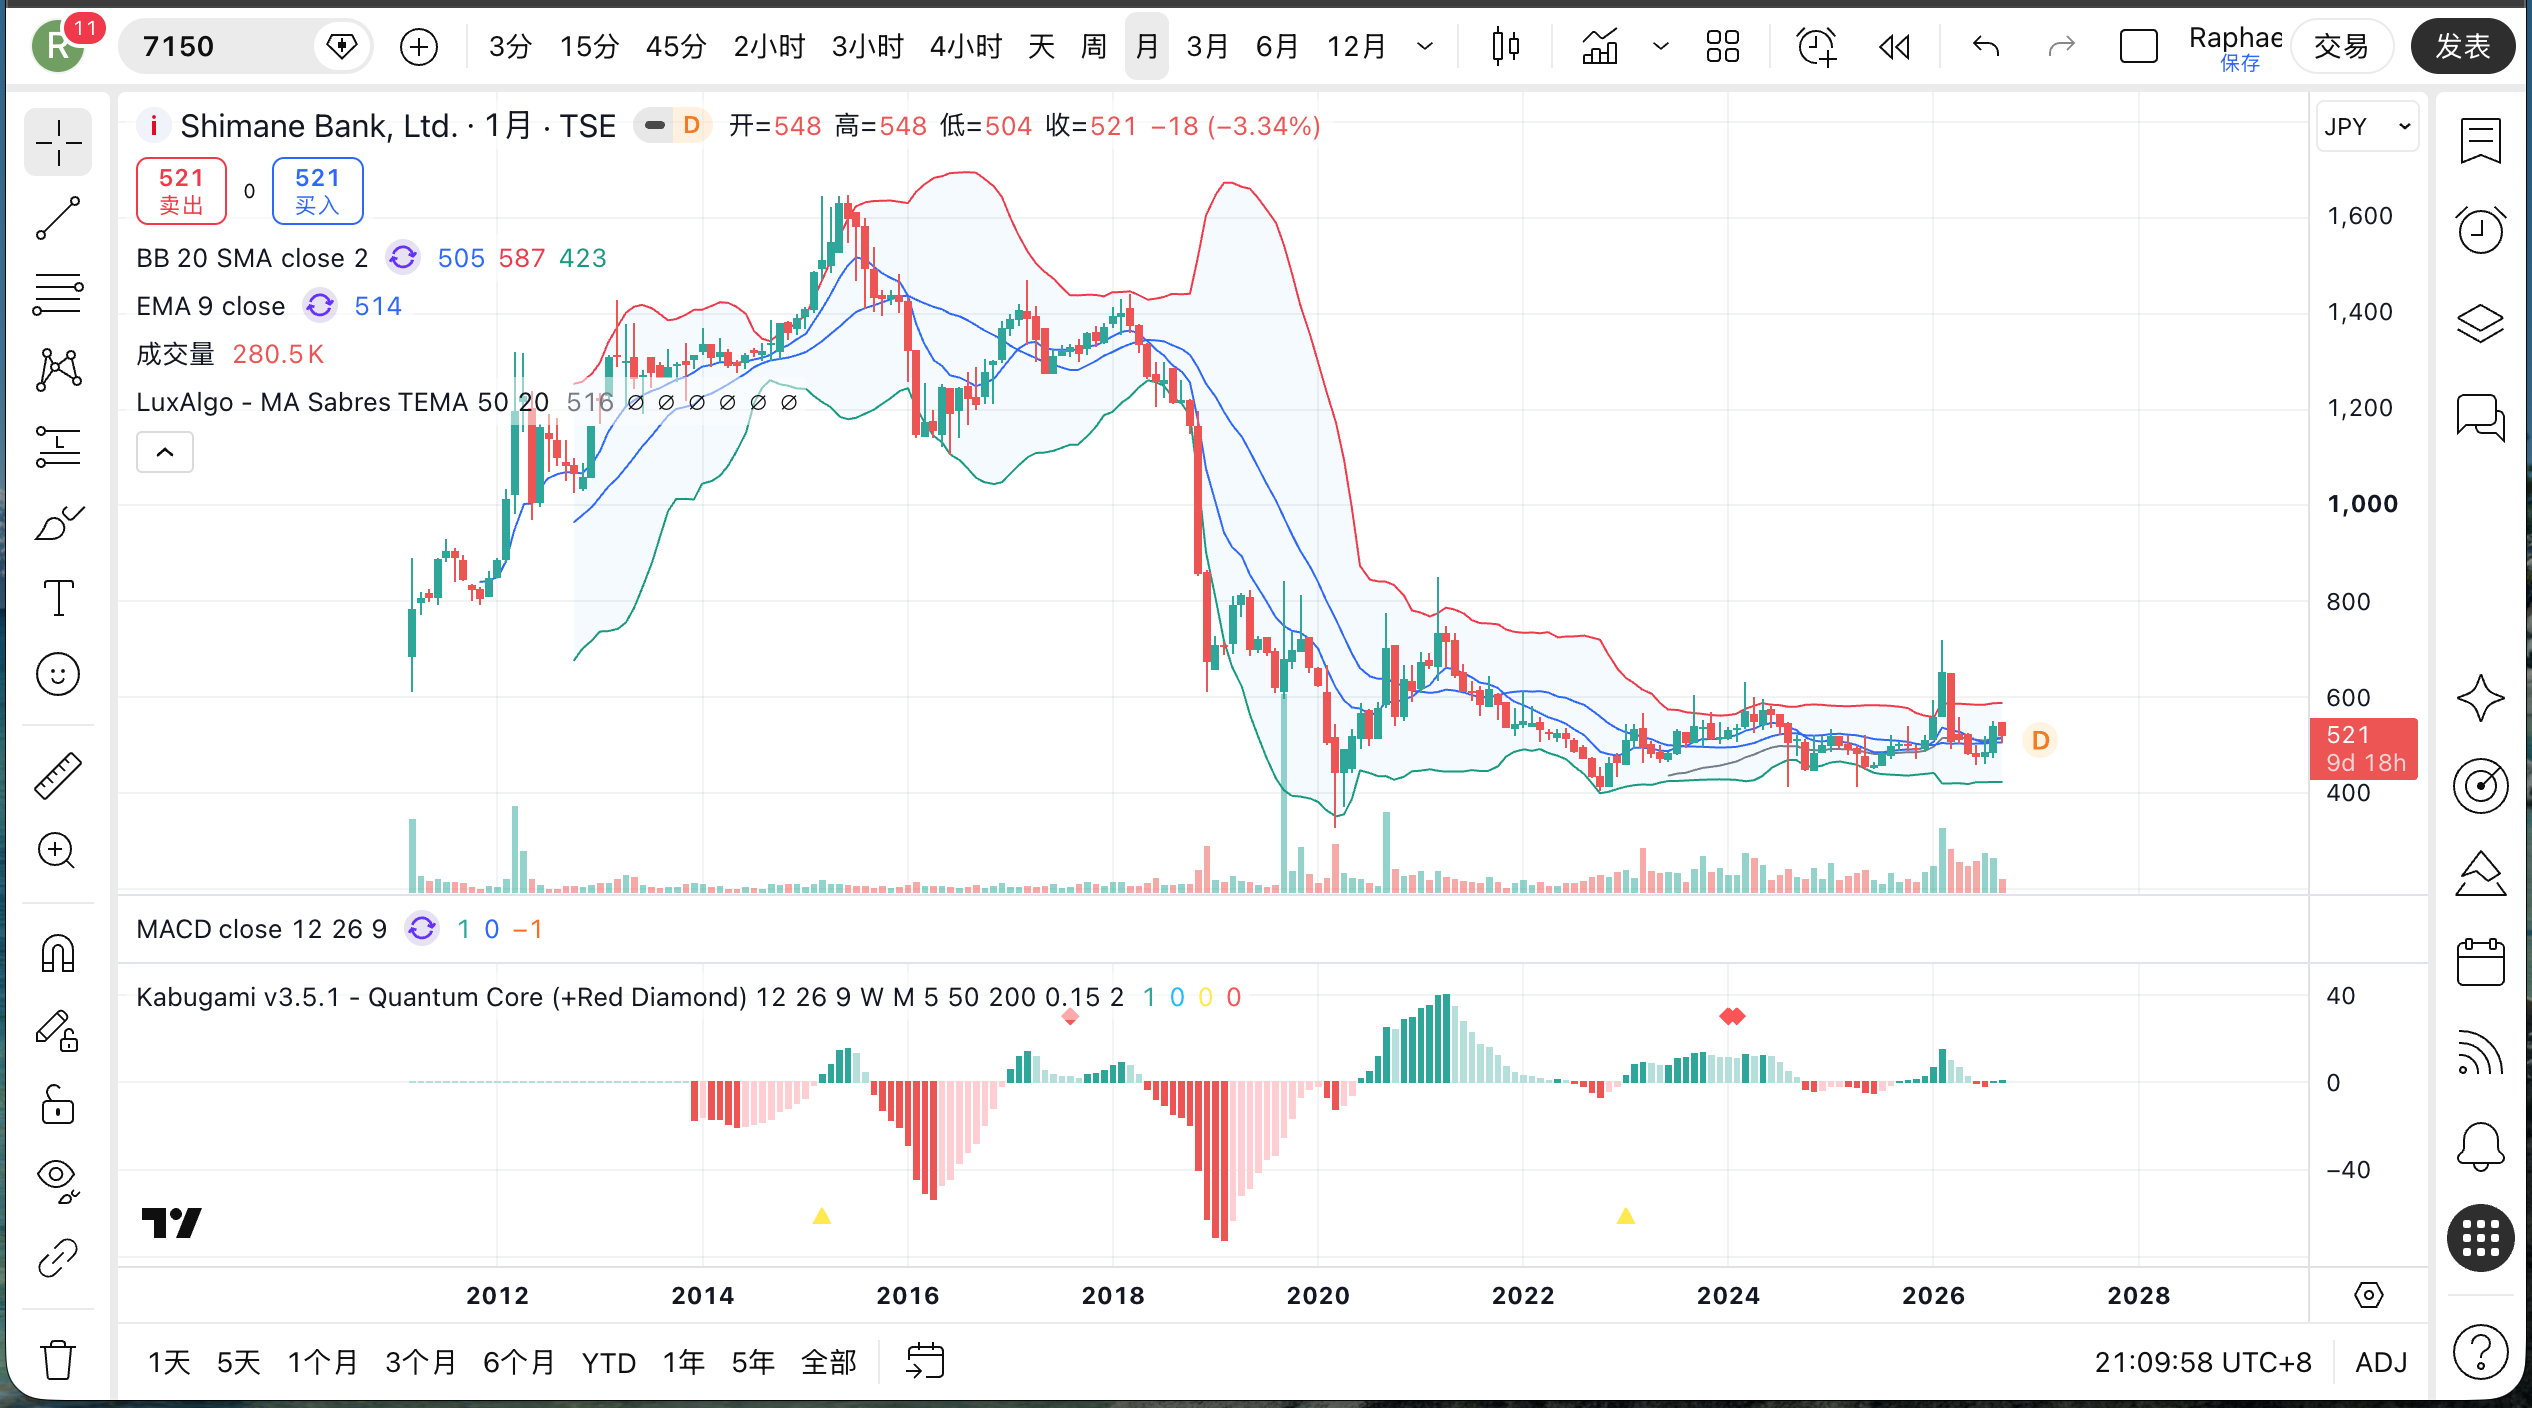Switch to the 15分 interval
This screenshot has height=1408, width=2532.
pyautogui.click(x=589, y=46)
